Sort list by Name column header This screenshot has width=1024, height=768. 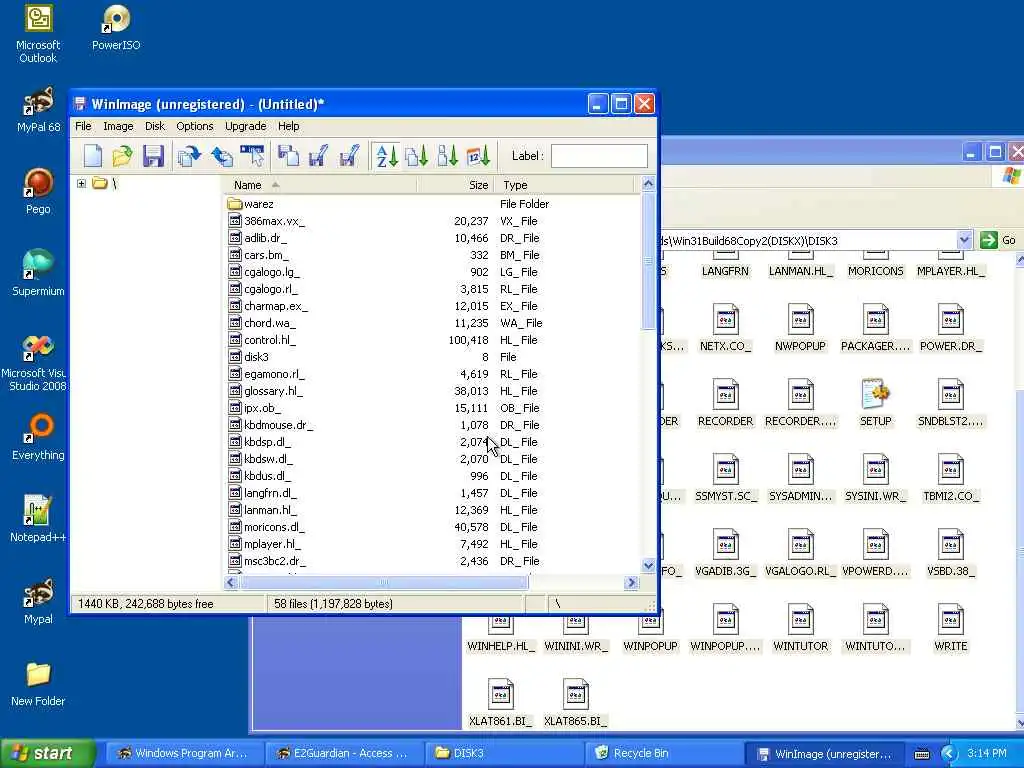point(320,185)
